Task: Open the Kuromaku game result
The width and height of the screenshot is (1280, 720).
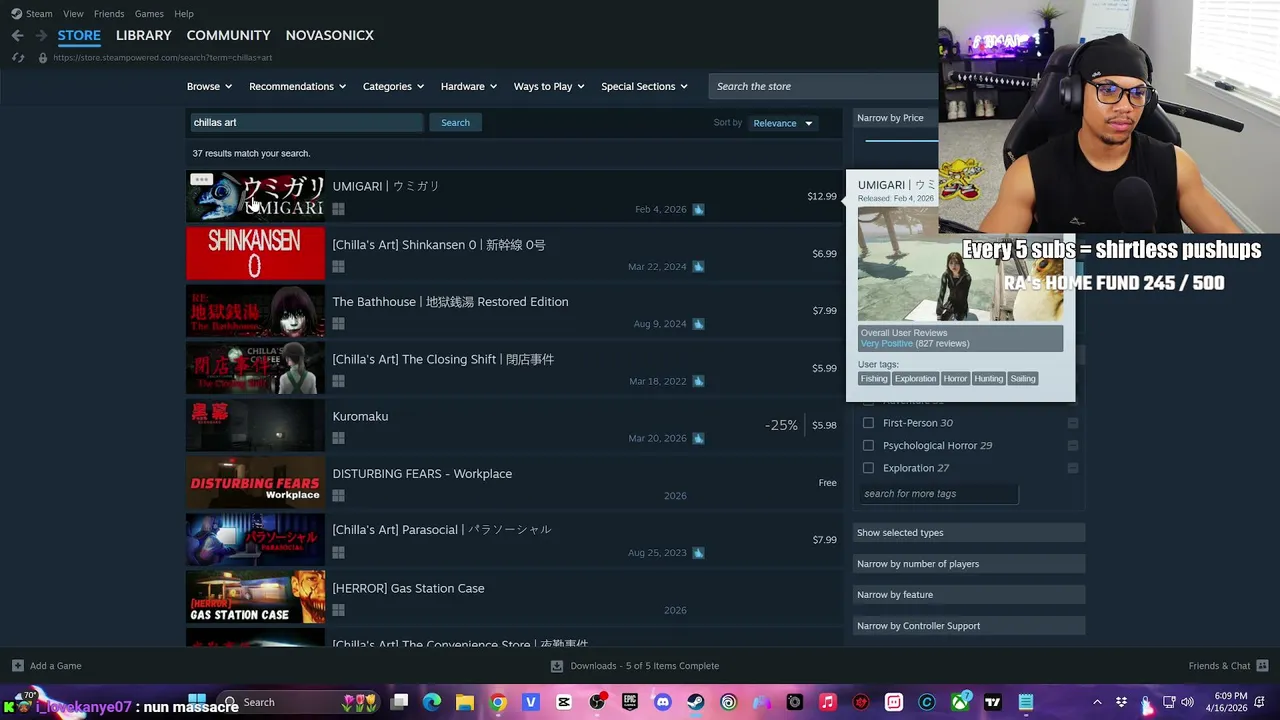Action: point(512,425)
